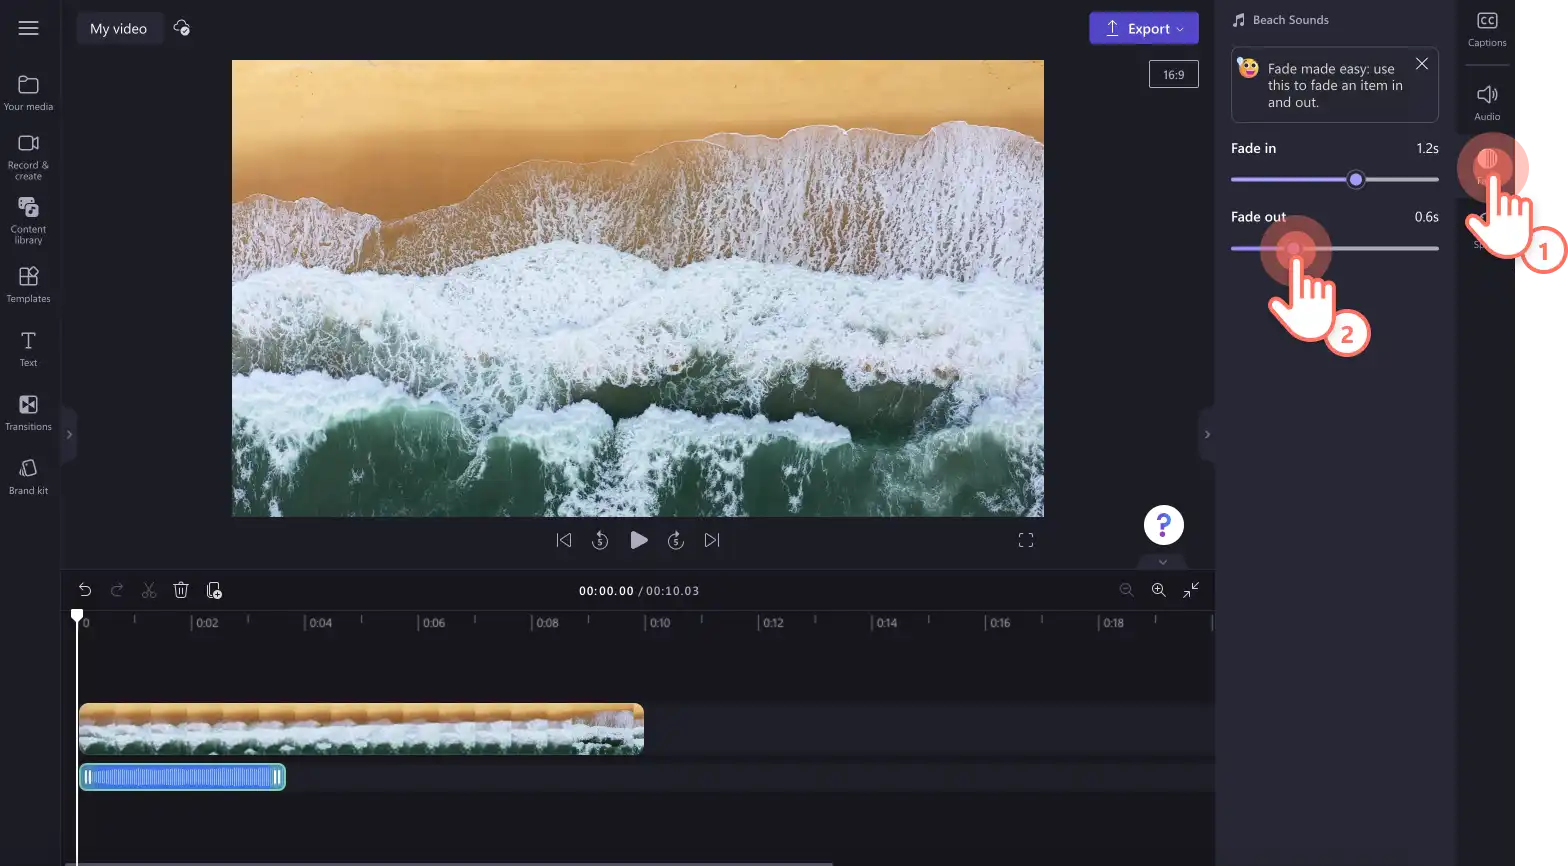Change the 16:9 aspect ratio
The height and width of the screenshot is (866, 1568).
point(1174,74)
